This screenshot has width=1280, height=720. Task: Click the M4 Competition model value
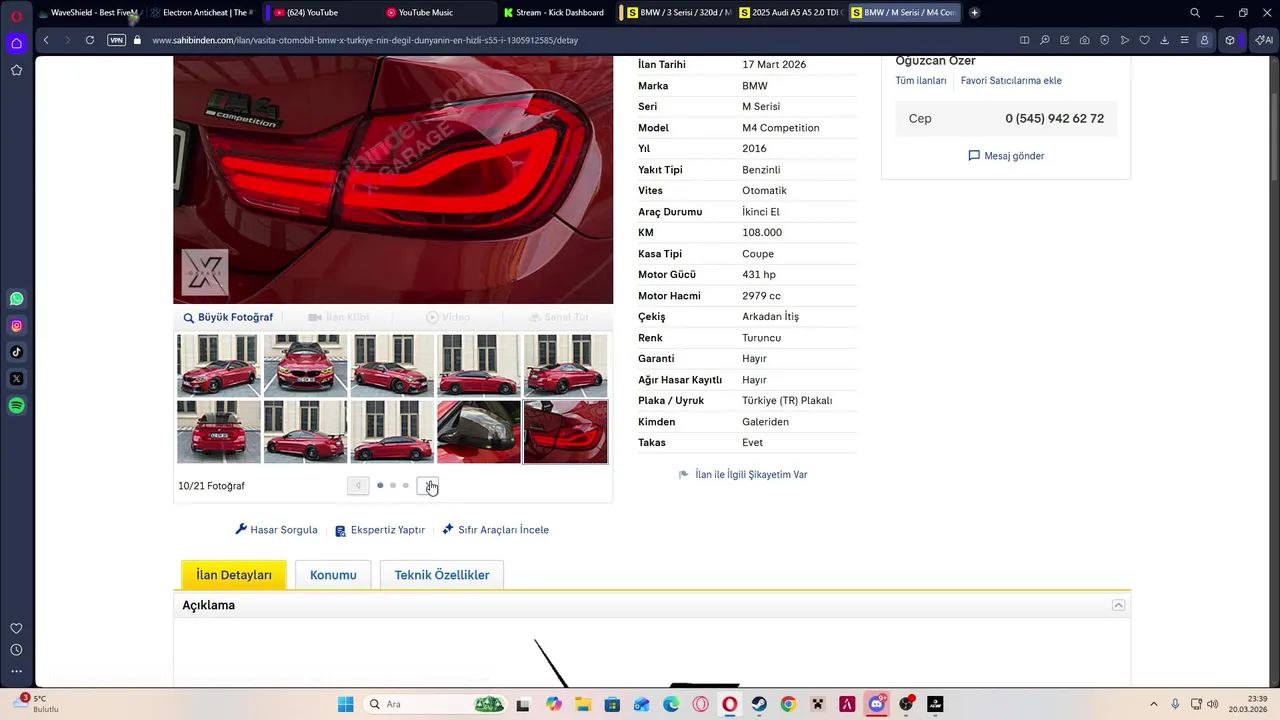(x=781, y=128)
